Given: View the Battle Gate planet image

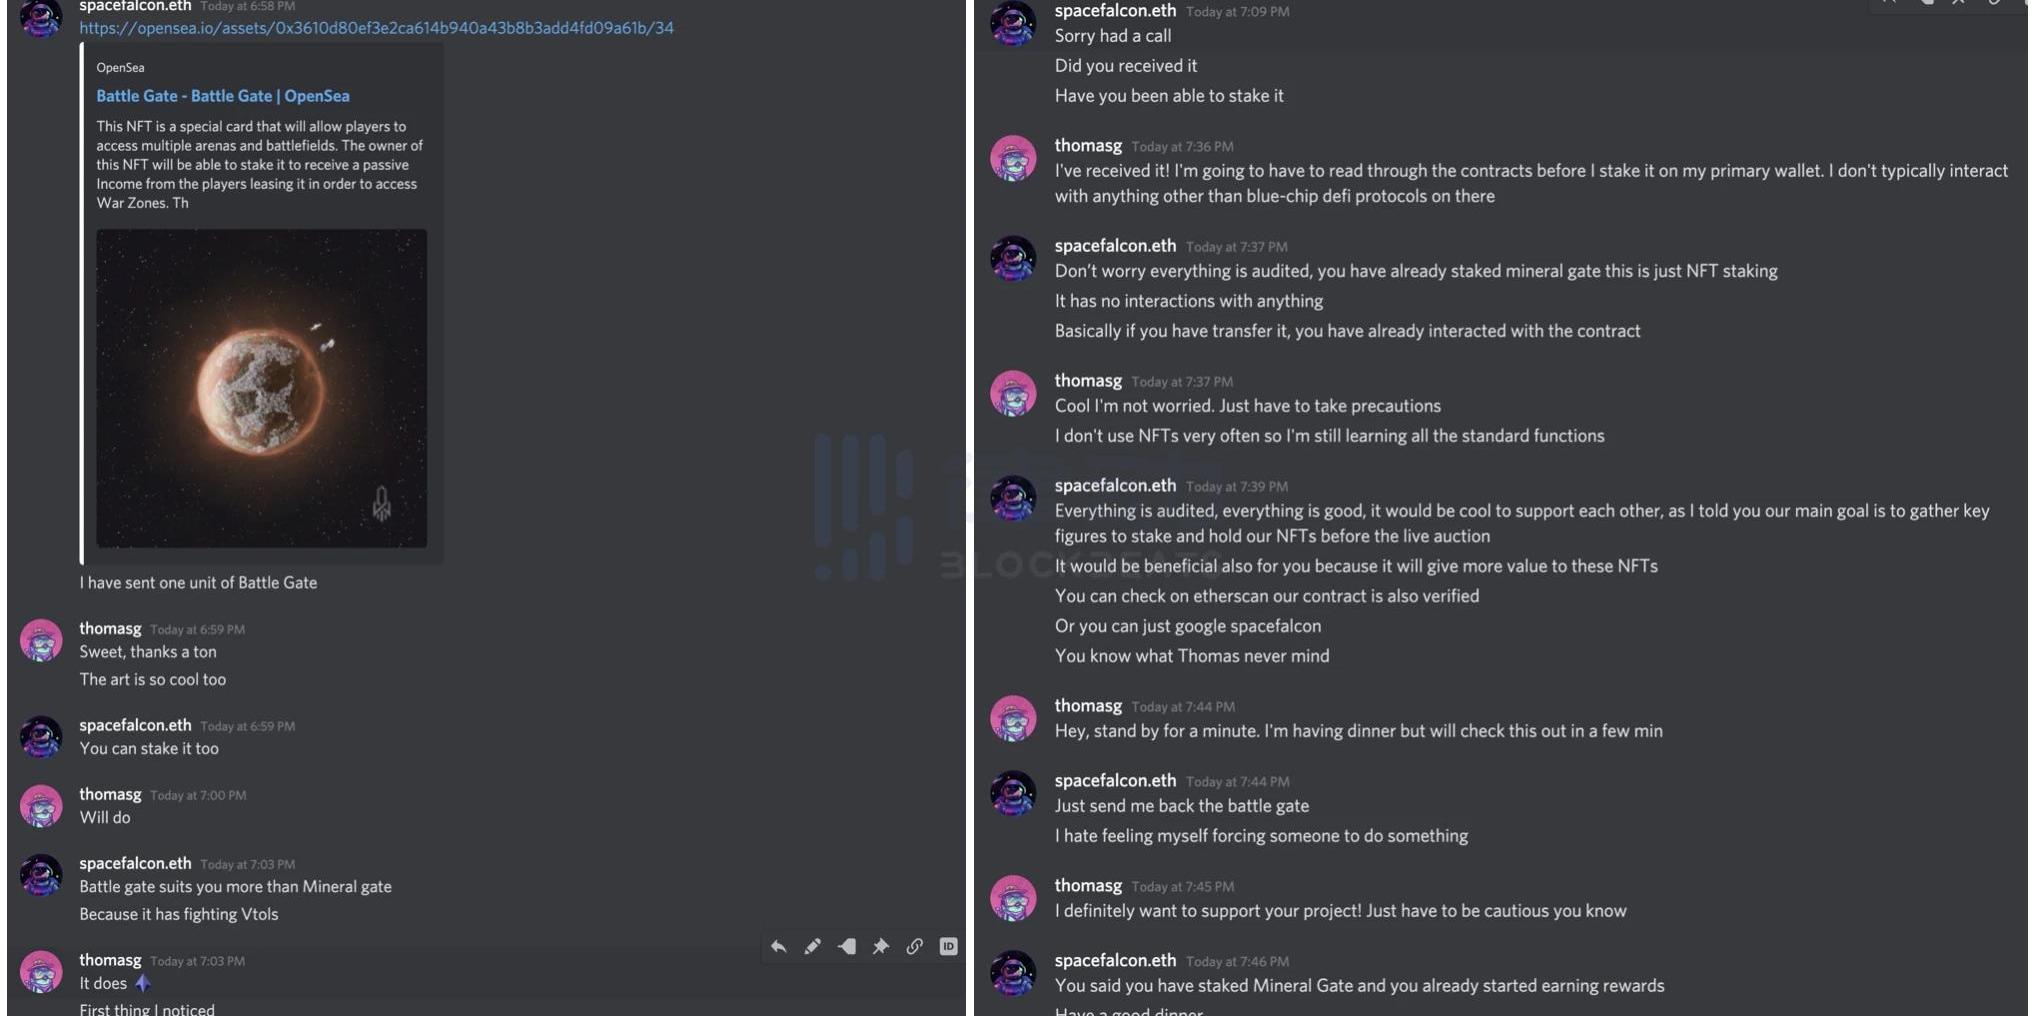Looking at the screenshot, I should click(x=261, y=388).
